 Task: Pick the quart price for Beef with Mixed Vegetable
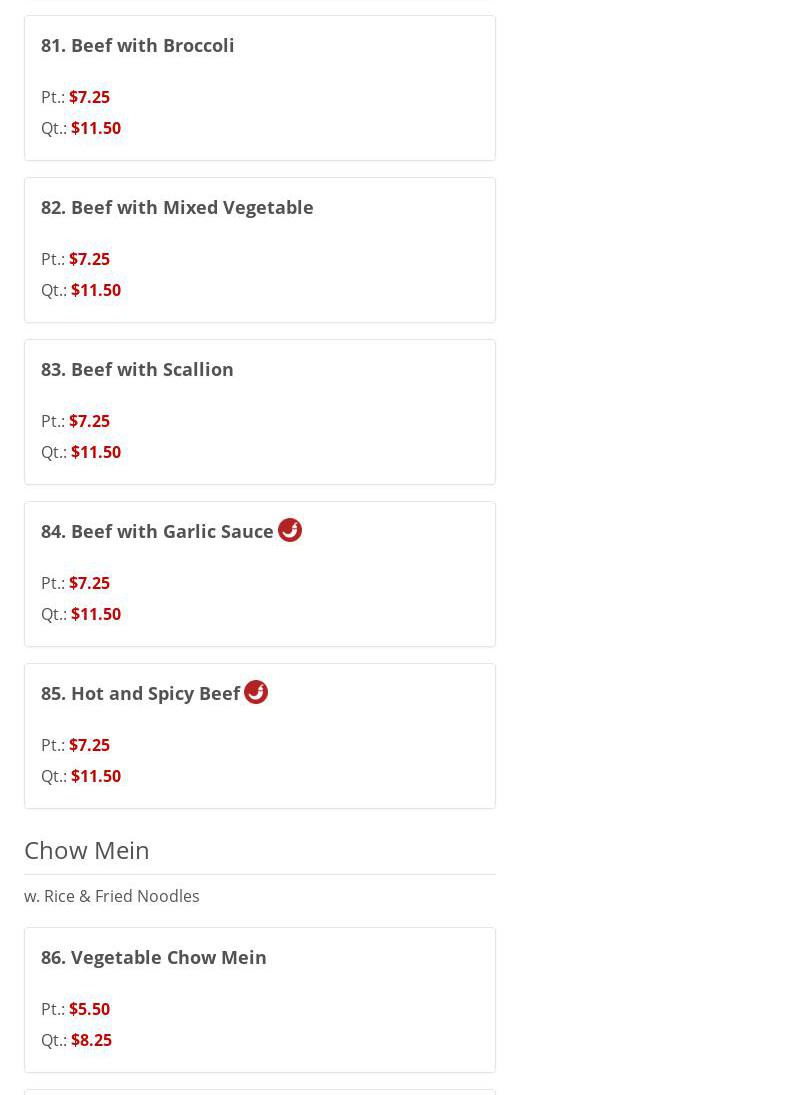(96, 290)
